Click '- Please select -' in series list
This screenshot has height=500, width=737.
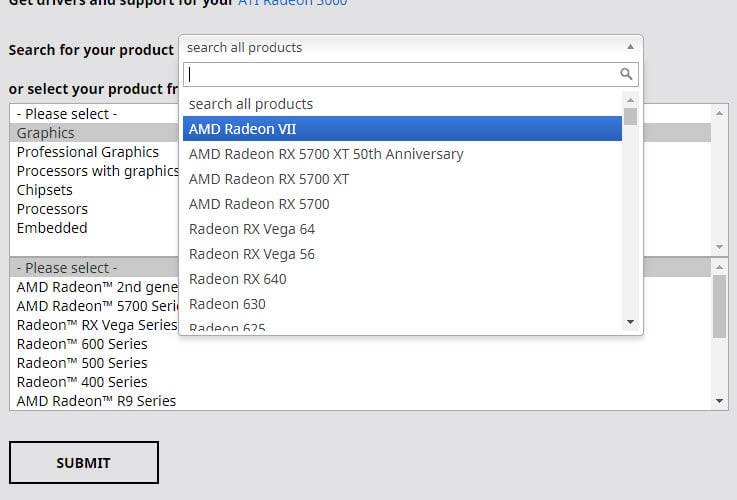pos(96,268)
